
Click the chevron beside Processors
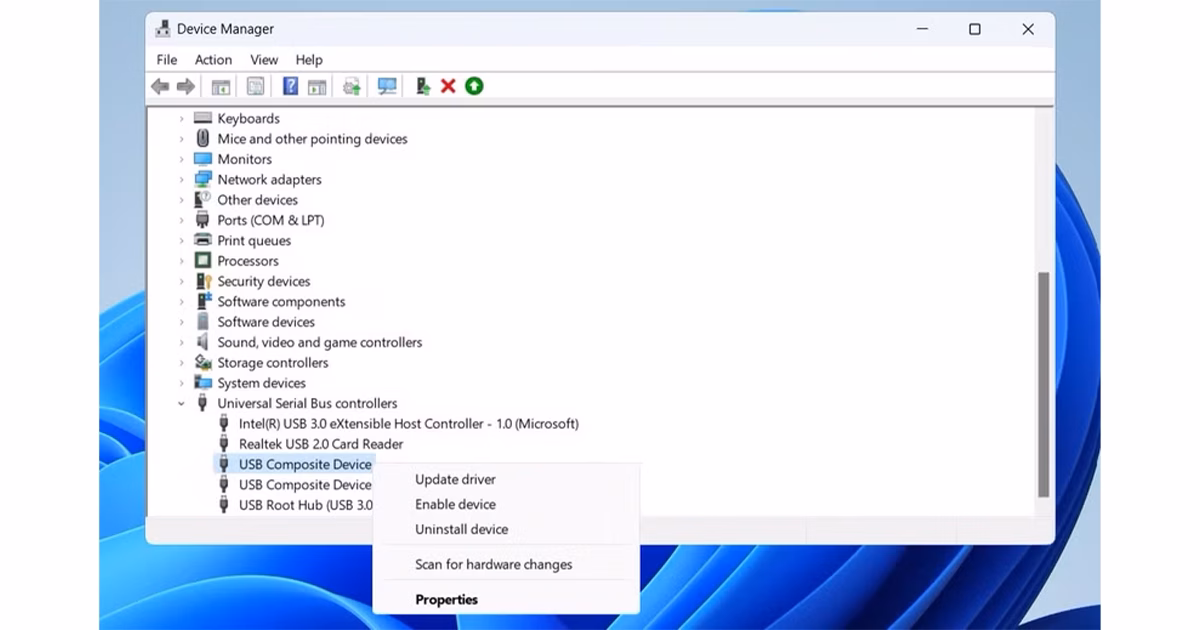click(181, 261)
